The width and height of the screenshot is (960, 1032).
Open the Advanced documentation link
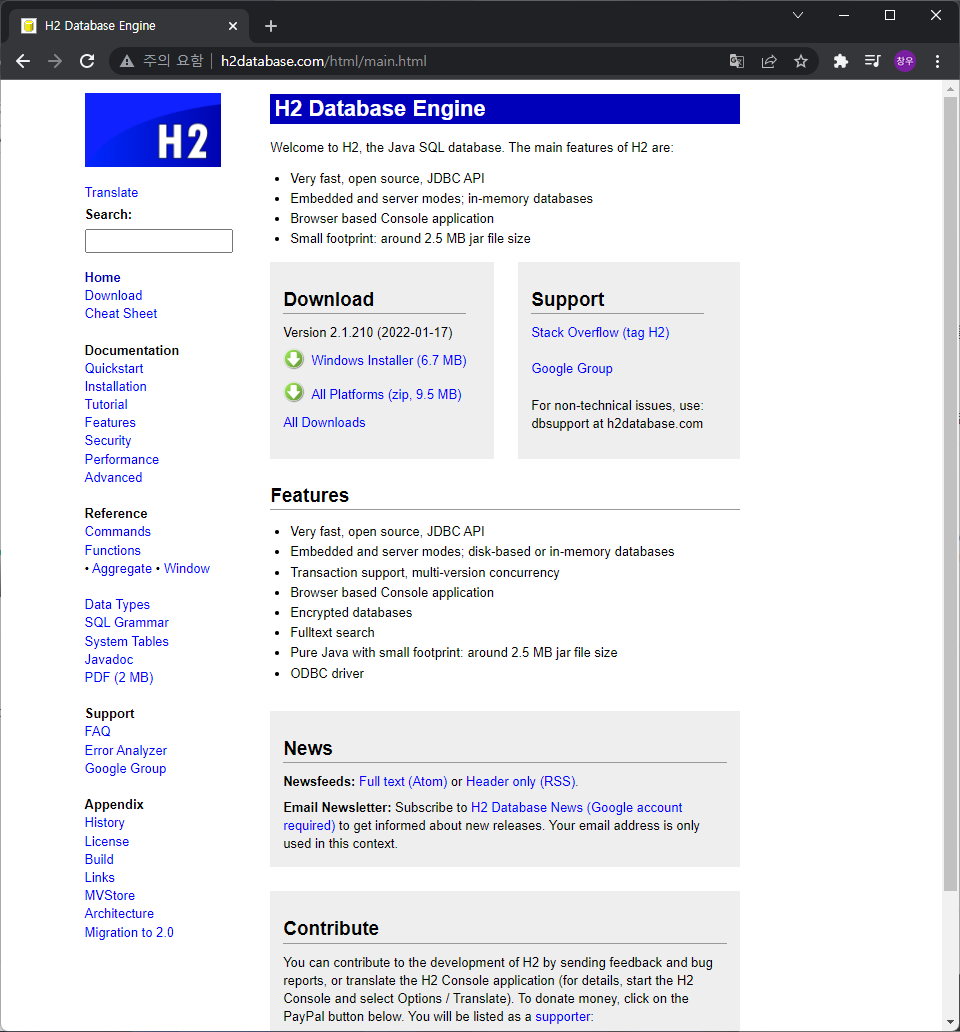113,477
